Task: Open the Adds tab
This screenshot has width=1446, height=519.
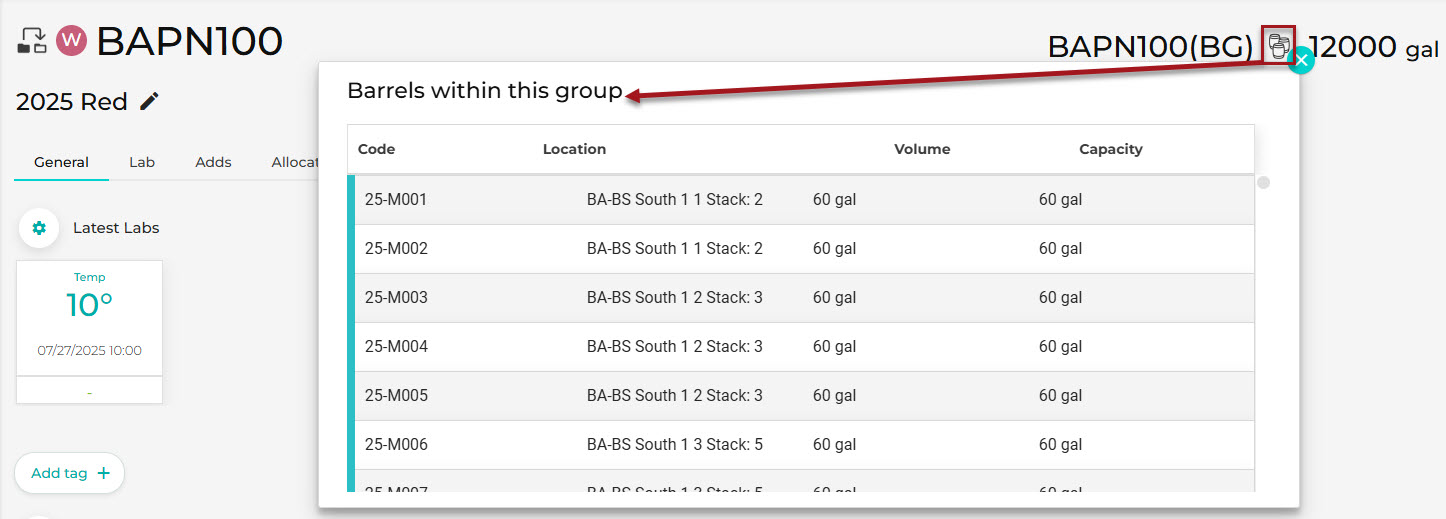Action: point(213,162)
